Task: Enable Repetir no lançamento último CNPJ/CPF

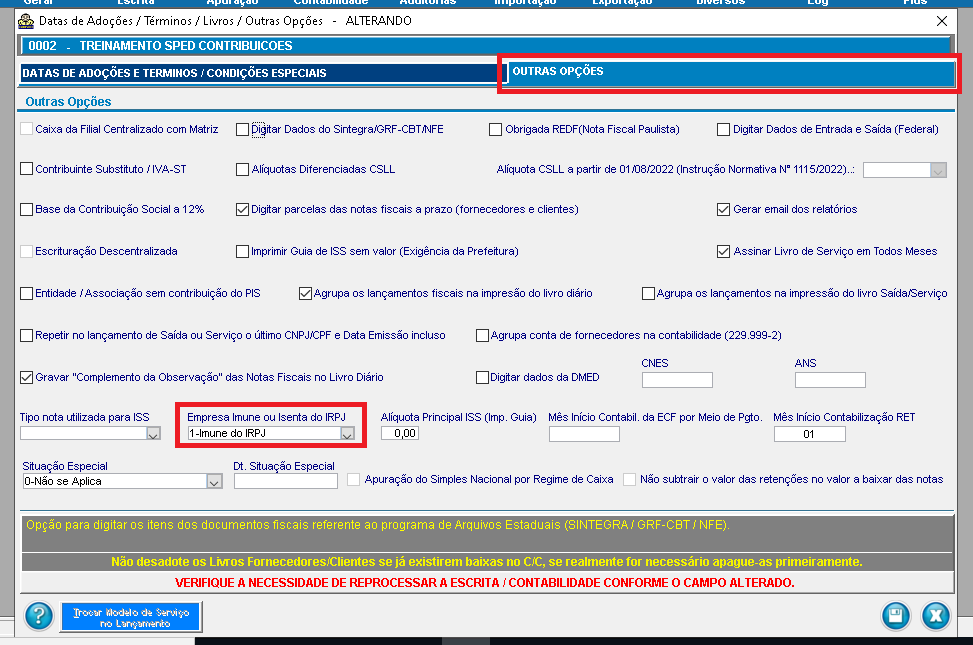Action: pyautogui.click(x=27, y=336)
